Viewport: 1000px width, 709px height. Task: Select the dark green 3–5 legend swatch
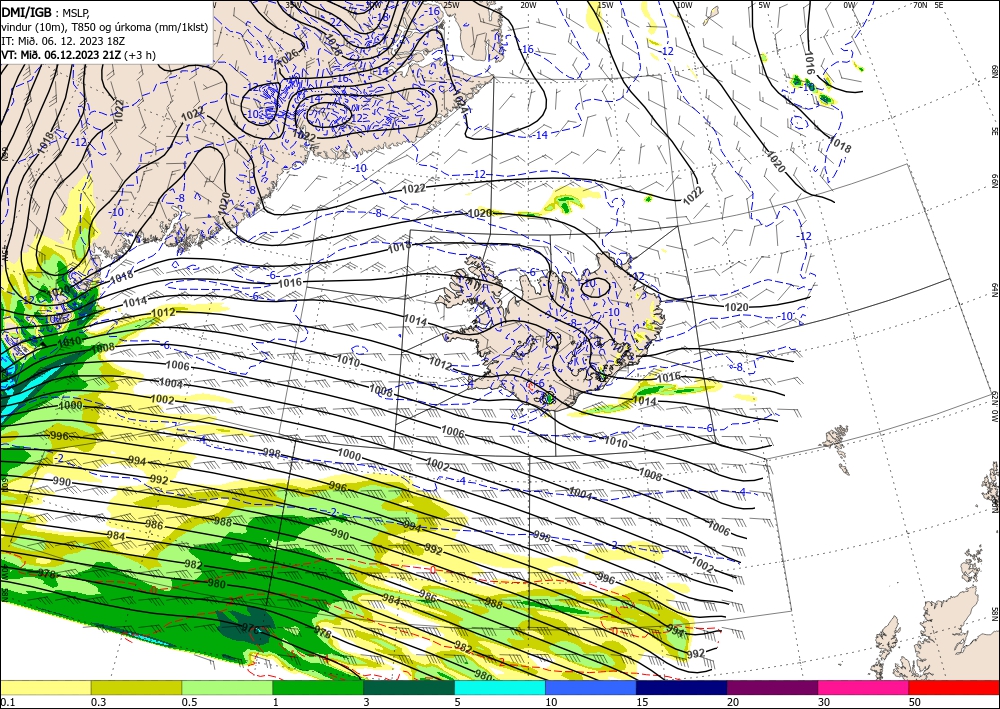[409, 687]
